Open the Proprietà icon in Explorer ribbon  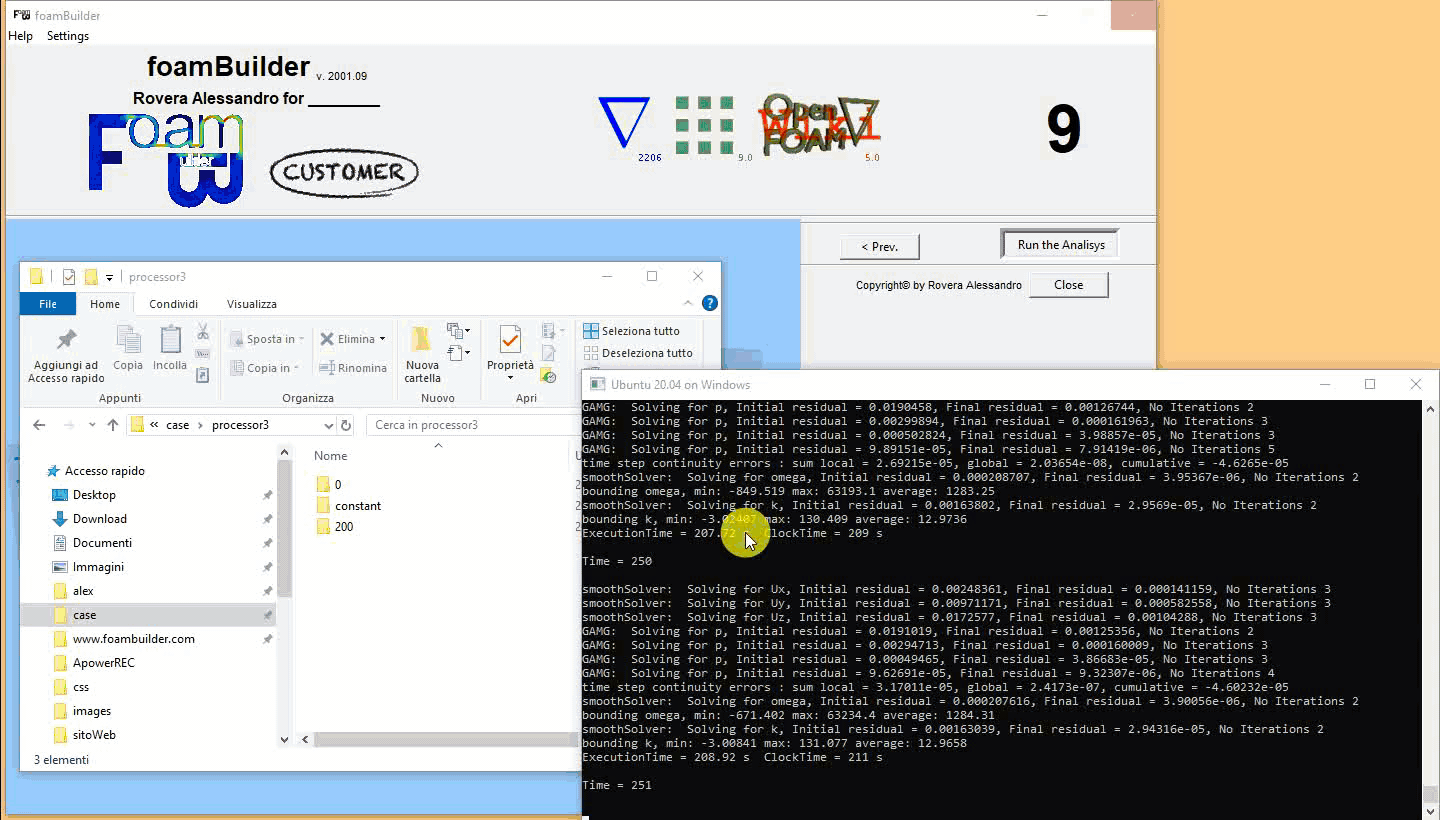point(510,340)
